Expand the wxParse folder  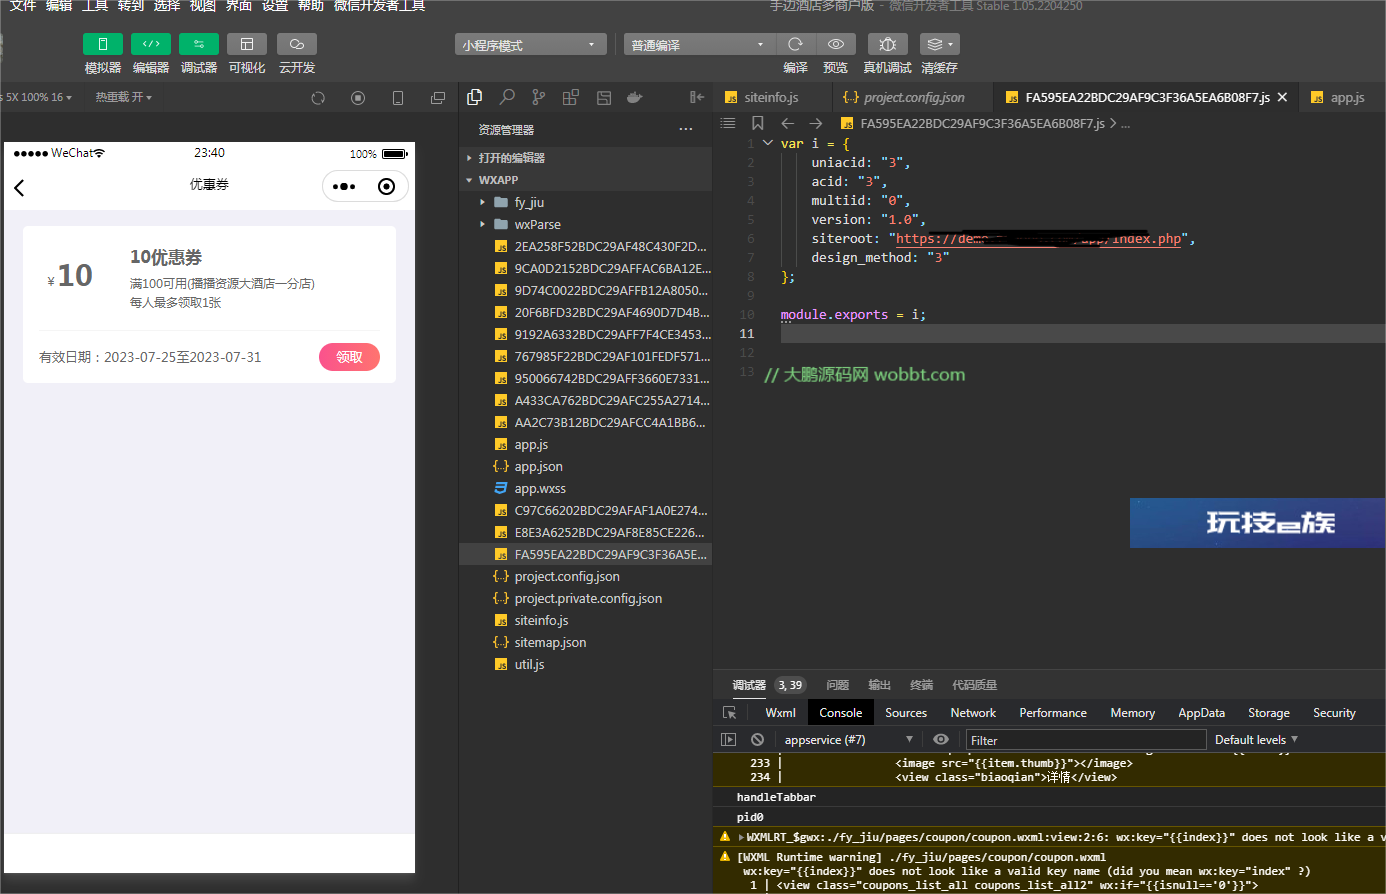coord(585,224)
